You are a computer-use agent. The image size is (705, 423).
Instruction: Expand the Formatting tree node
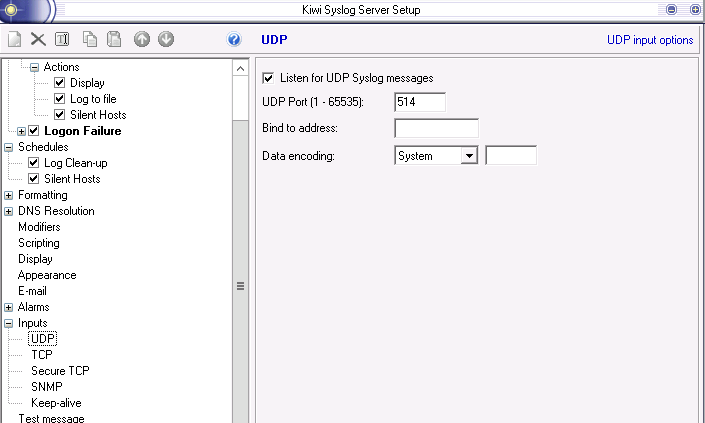click(9, 196)
